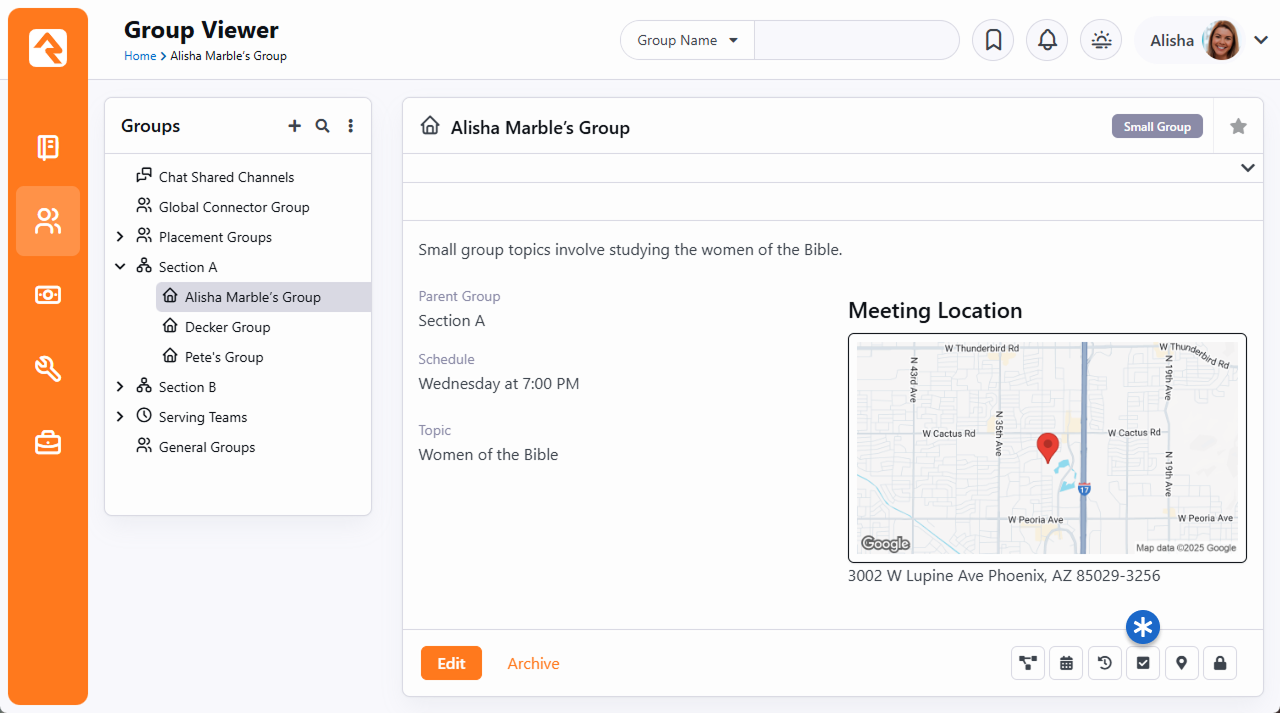Click the attendance checkmark icon
This screenshot has width=1280, height=713.
[x=1143, y=663]
